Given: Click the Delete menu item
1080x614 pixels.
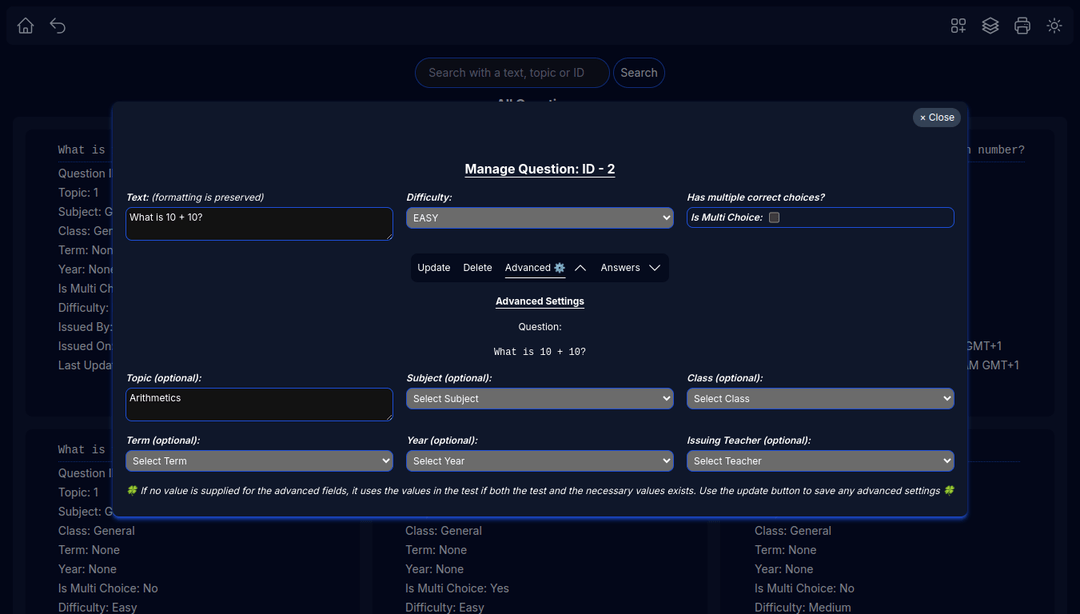Looking at the screenshot, I should (x=478, y=268).
